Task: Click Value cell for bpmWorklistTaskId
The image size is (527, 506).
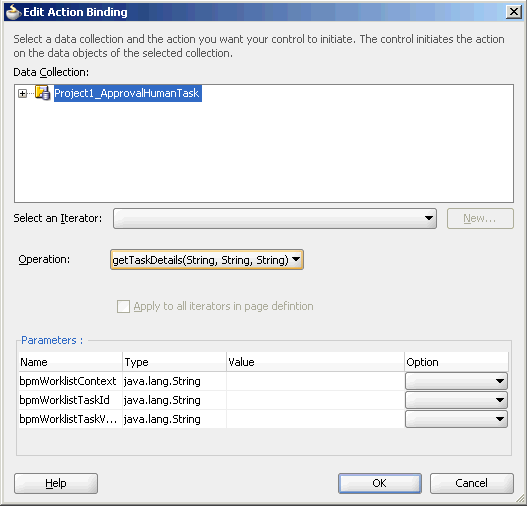Action: pos(315,400)
